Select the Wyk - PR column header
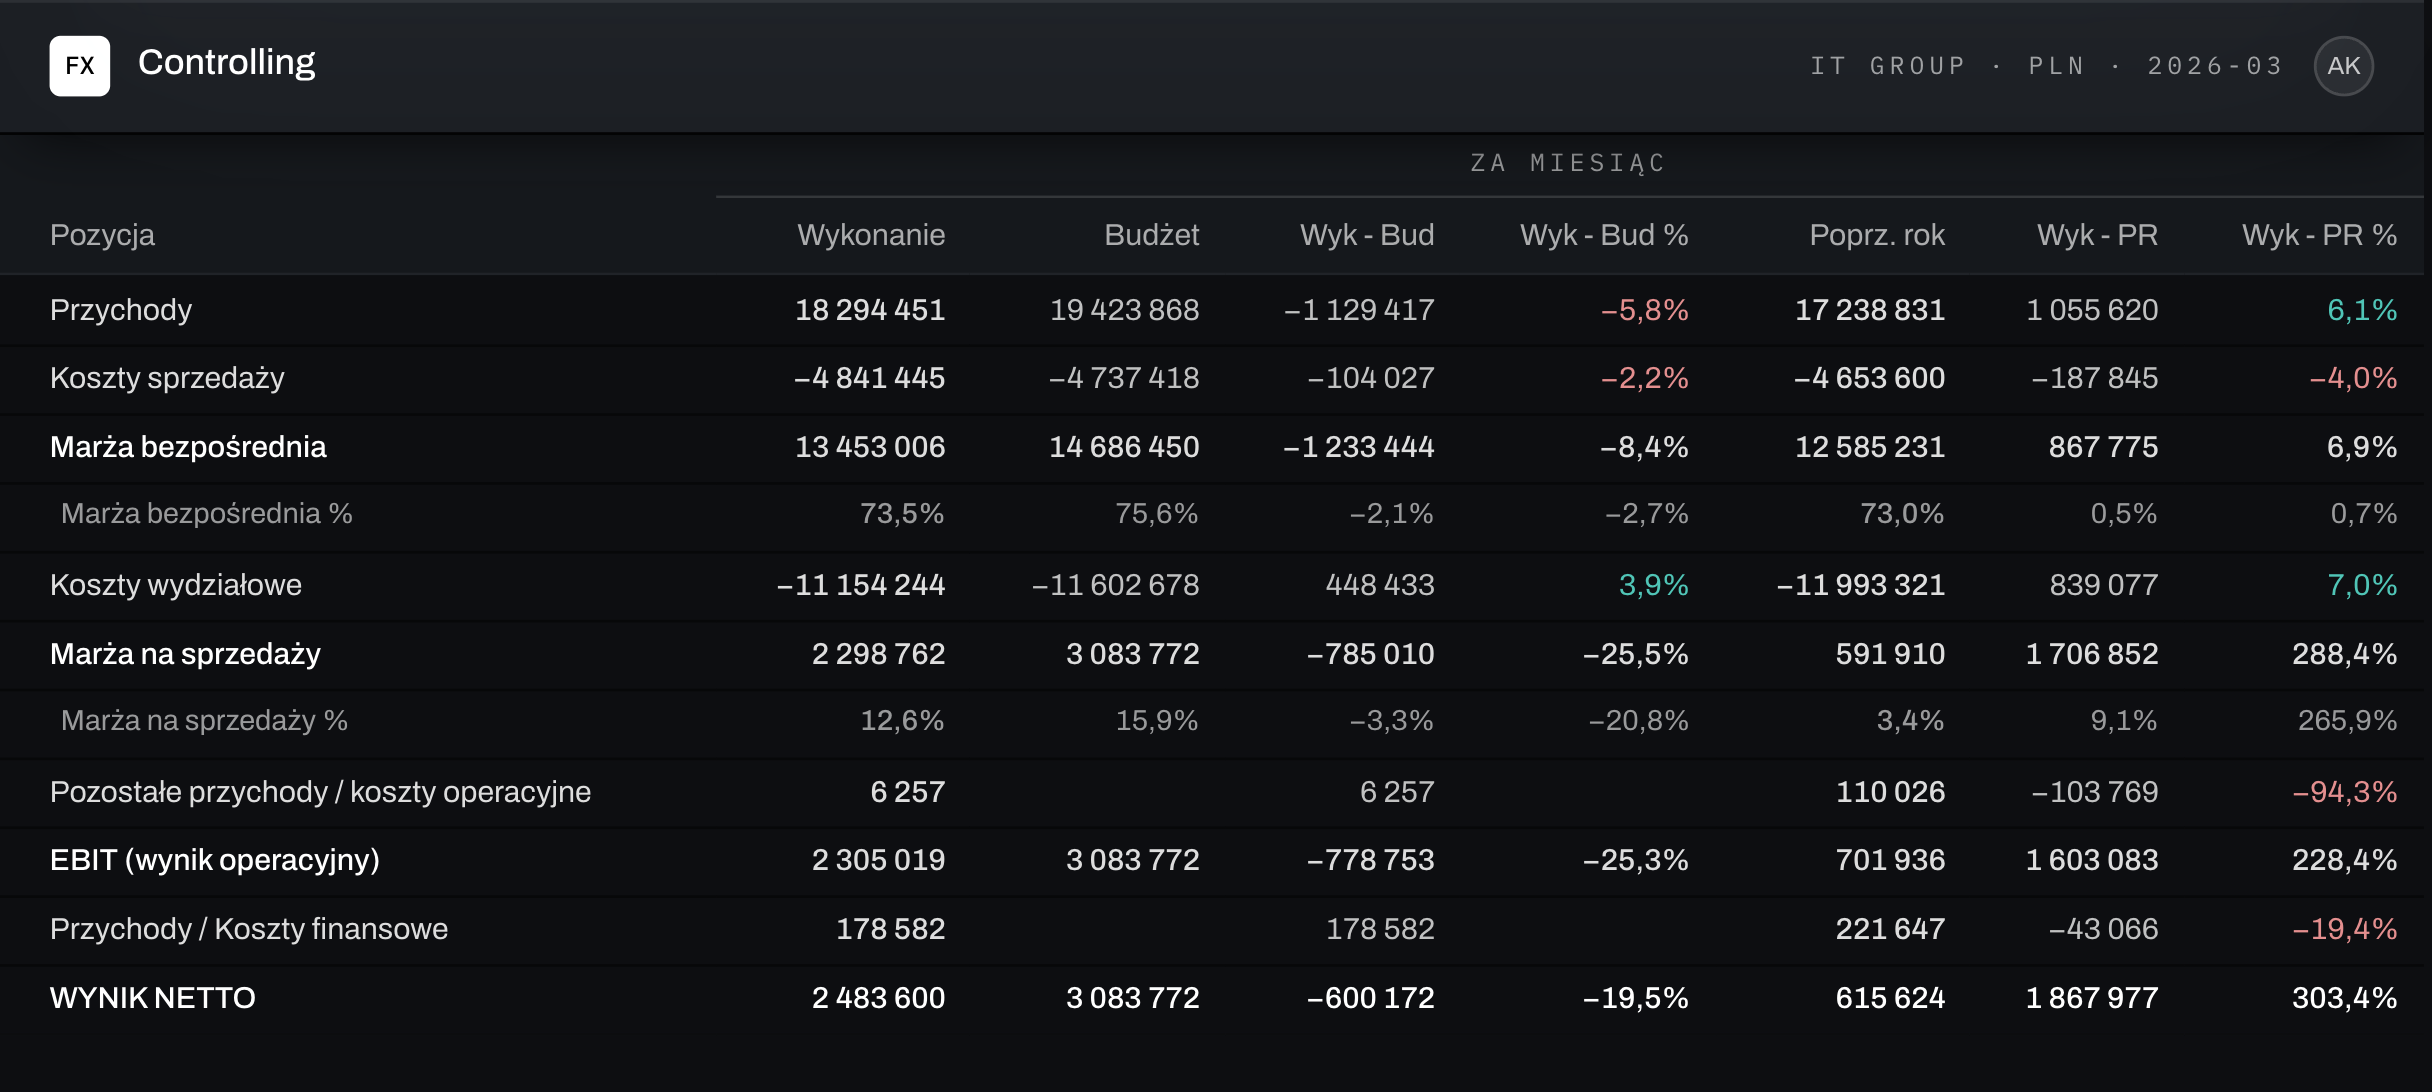The width and height of the screenshot is (2432, 1092). (2097, 235)
